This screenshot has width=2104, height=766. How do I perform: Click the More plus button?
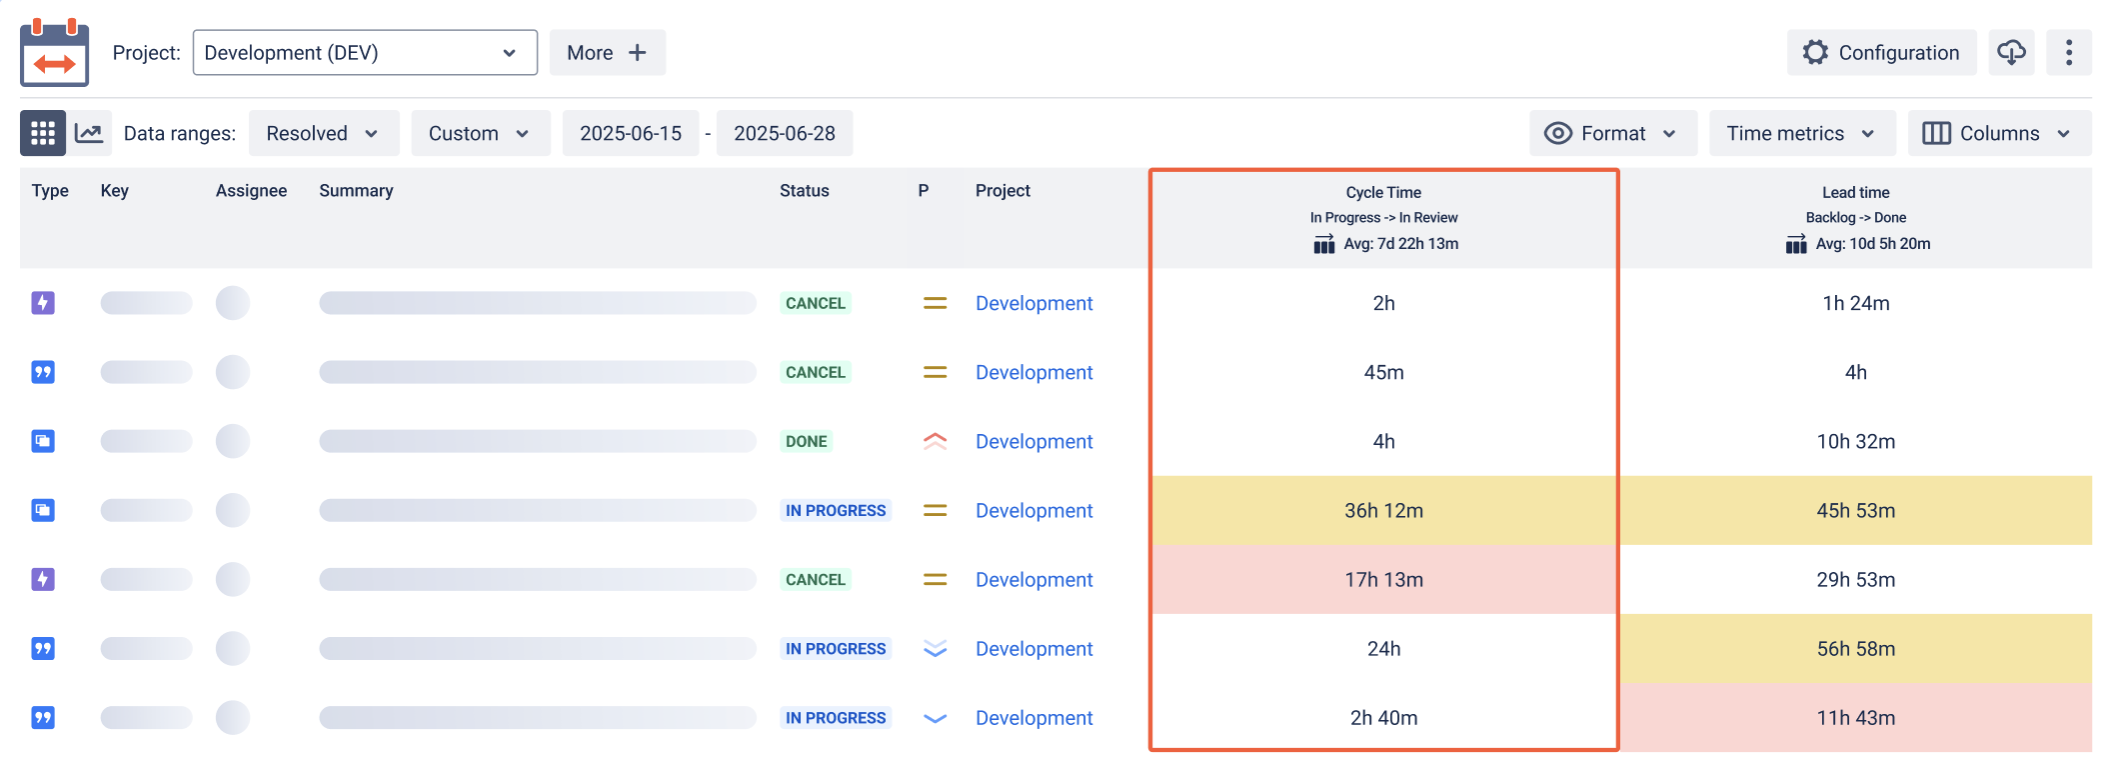[607, 52]
